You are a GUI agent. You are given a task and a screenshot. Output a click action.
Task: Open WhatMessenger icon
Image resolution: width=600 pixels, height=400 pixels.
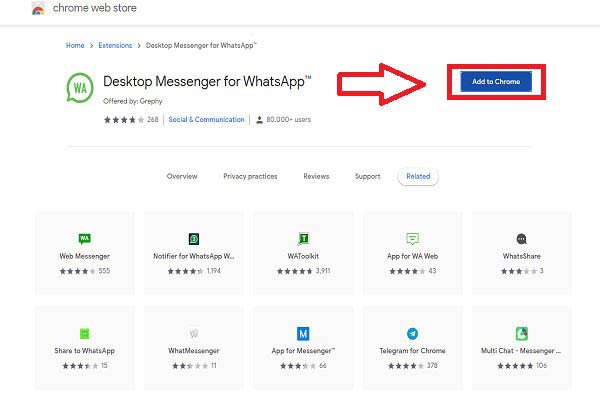(194, 333)
